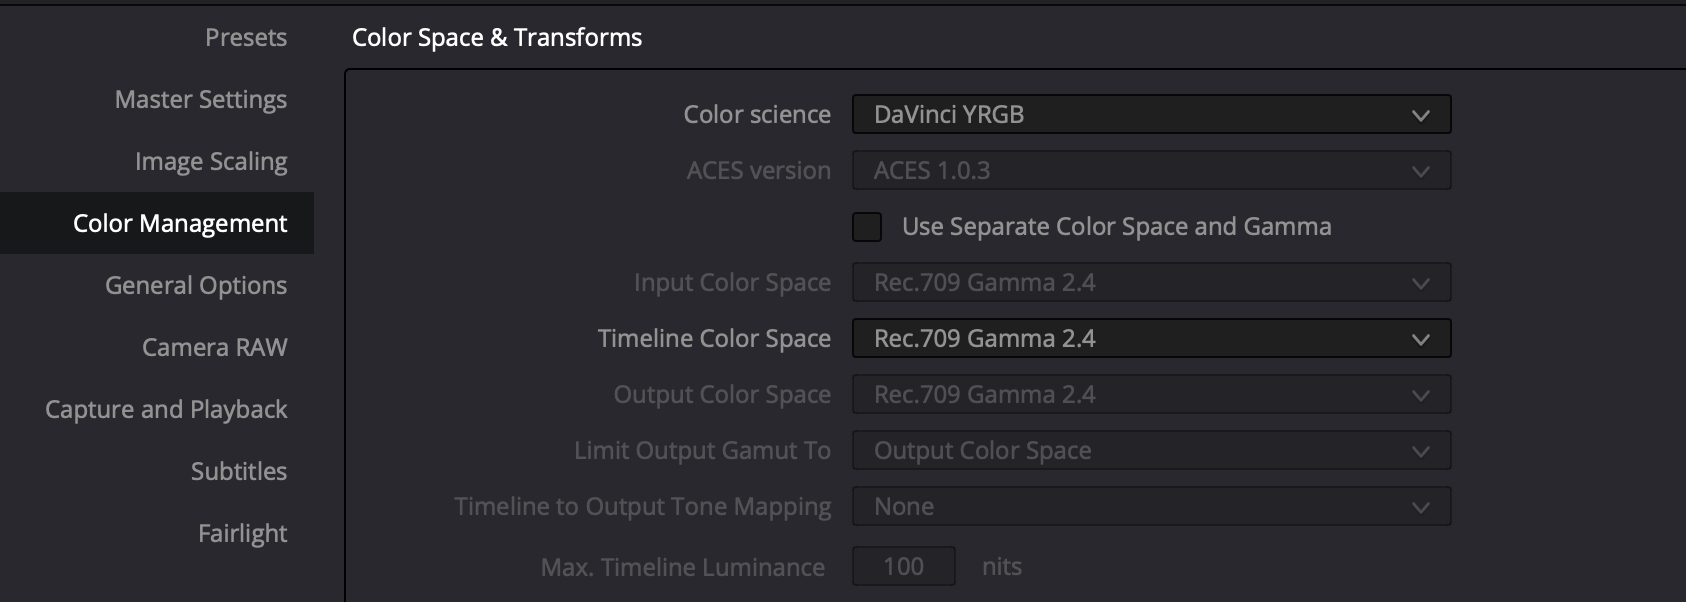Select the Color Management section
1686x602 pixels.
tap(157, 223)
